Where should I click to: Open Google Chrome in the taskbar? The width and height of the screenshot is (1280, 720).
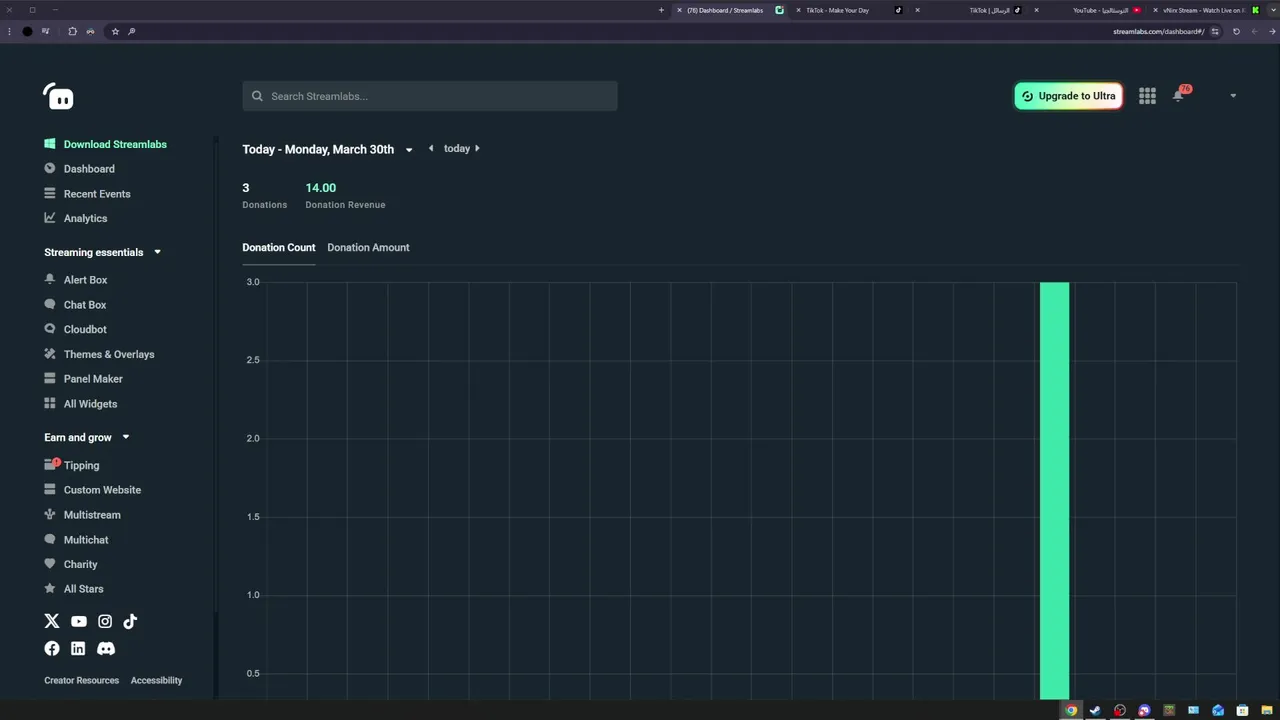(x=1071, y=710)
